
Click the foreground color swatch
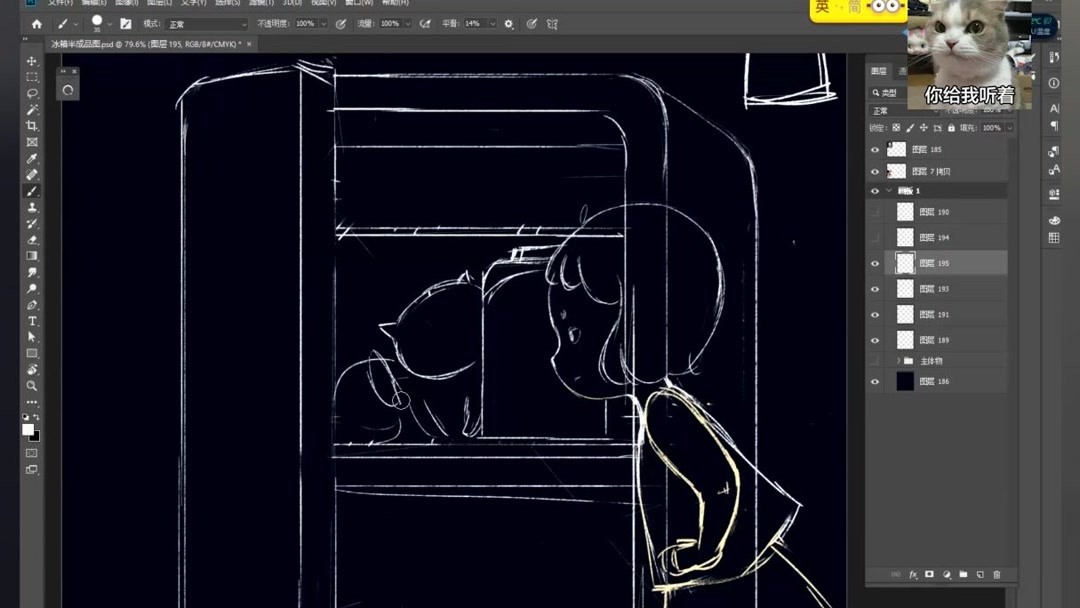28,429
